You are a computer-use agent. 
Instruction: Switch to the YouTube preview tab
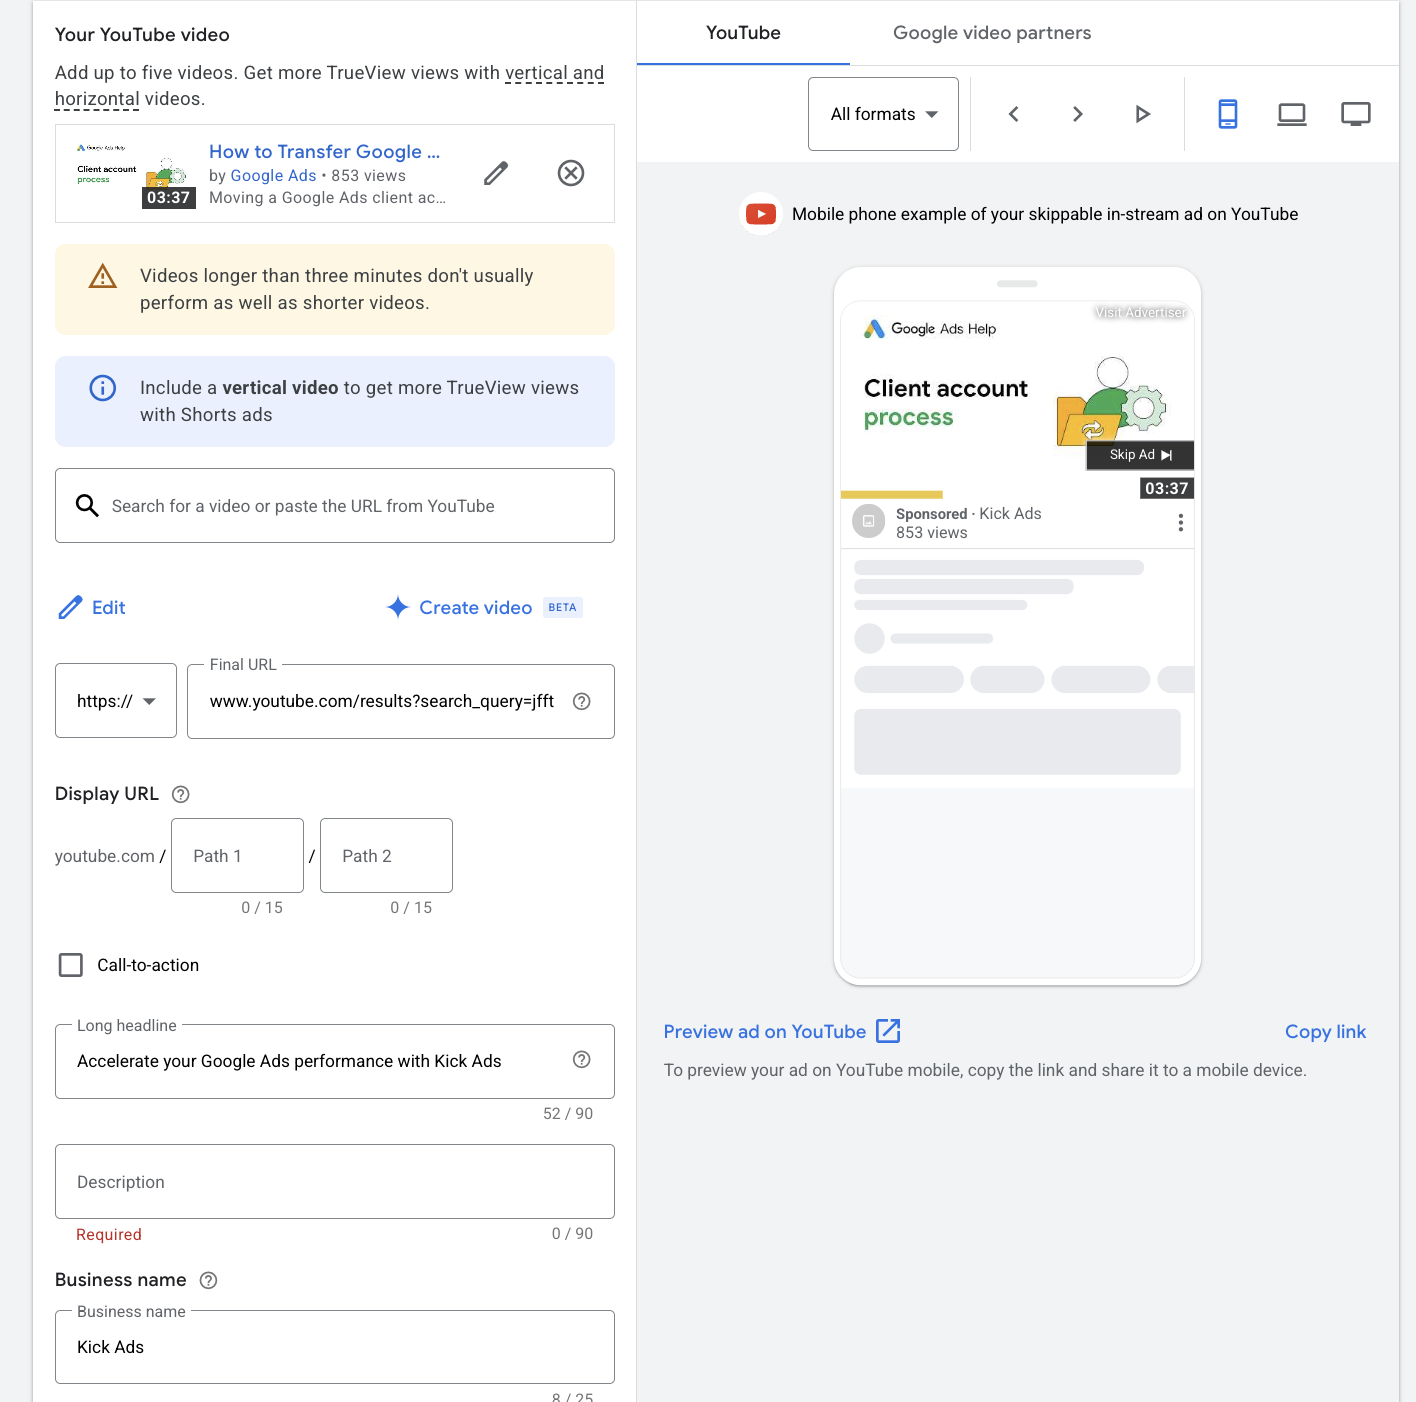(743, 33)
